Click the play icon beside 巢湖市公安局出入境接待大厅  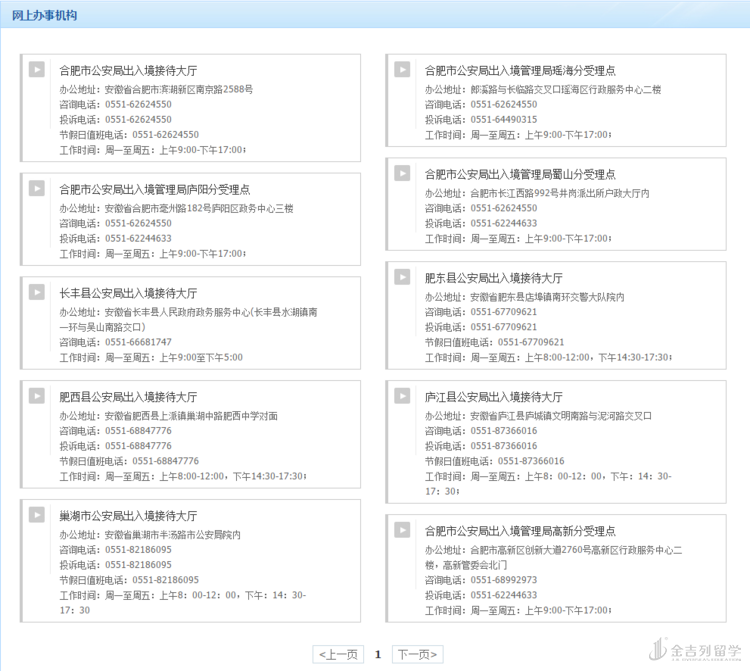(x=37, y=515)
